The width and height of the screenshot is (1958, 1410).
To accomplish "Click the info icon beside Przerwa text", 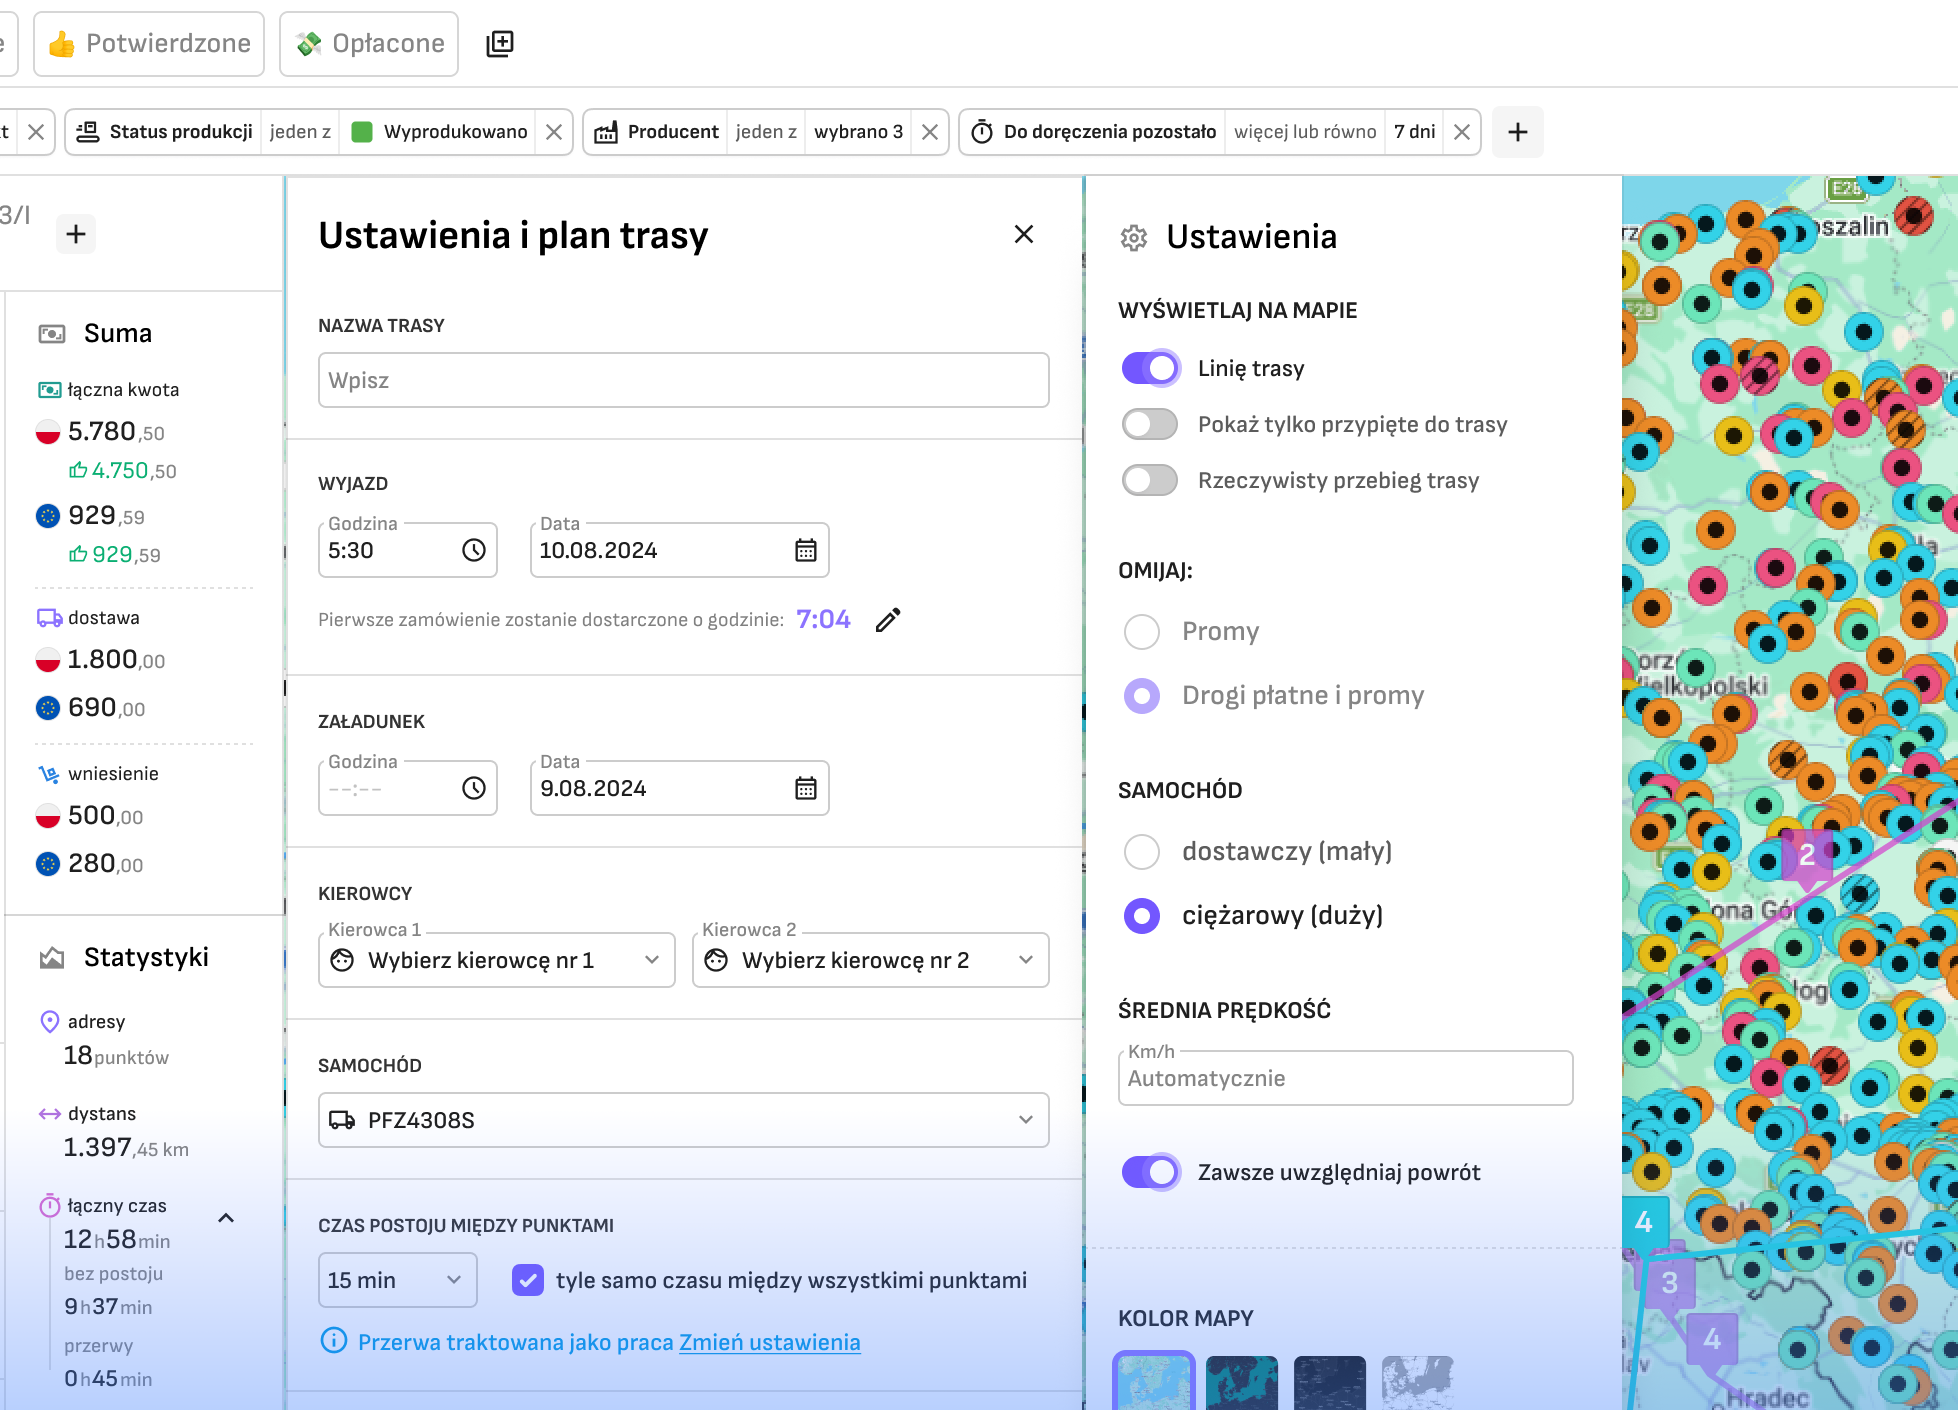I will click(x=334, y=1341).
